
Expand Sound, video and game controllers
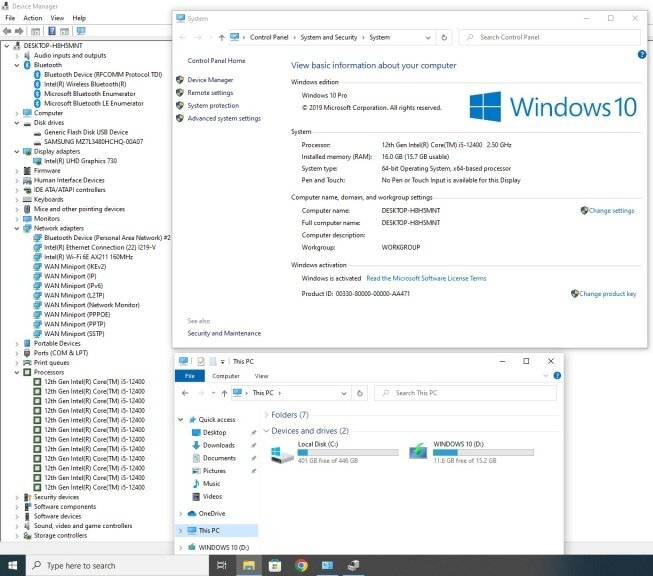click(17, 526)
